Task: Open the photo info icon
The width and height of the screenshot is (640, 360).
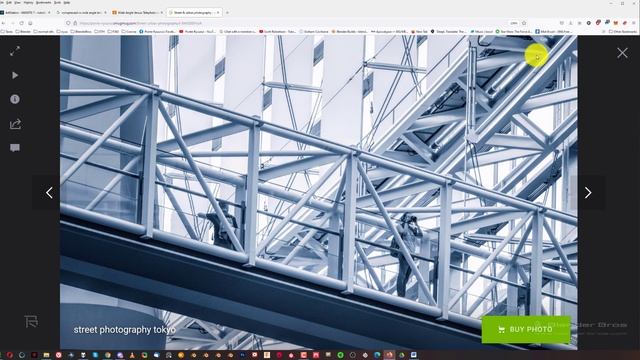Action: [x=15, y=99]
